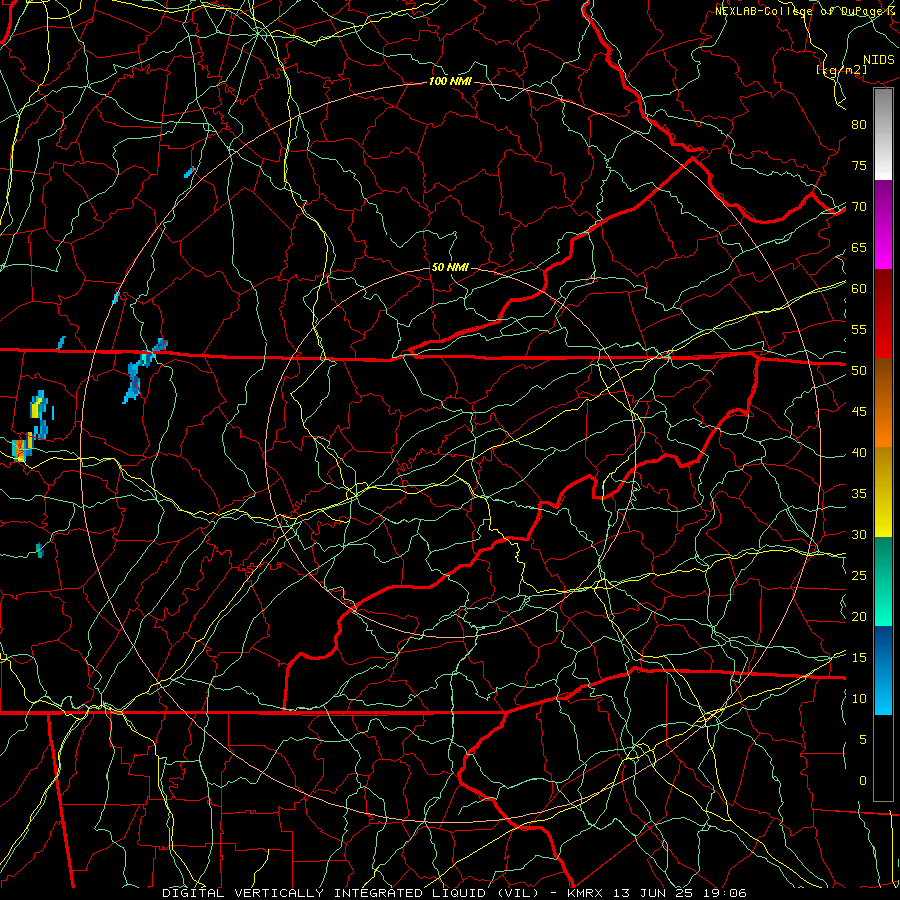Click the 10 value on the color scale

point(859,699)
